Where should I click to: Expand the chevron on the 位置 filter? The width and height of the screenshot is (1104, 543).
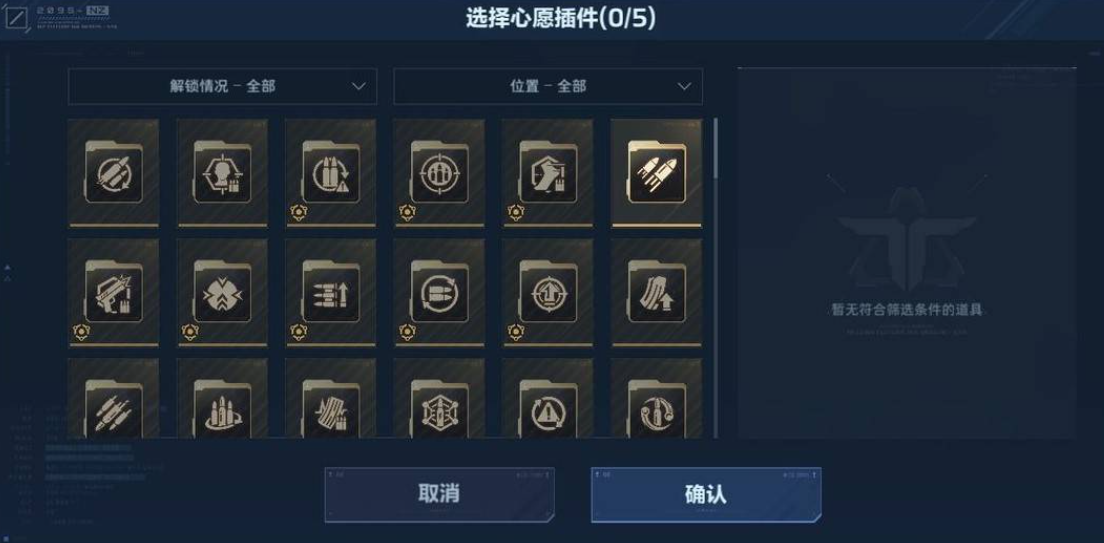684,87
